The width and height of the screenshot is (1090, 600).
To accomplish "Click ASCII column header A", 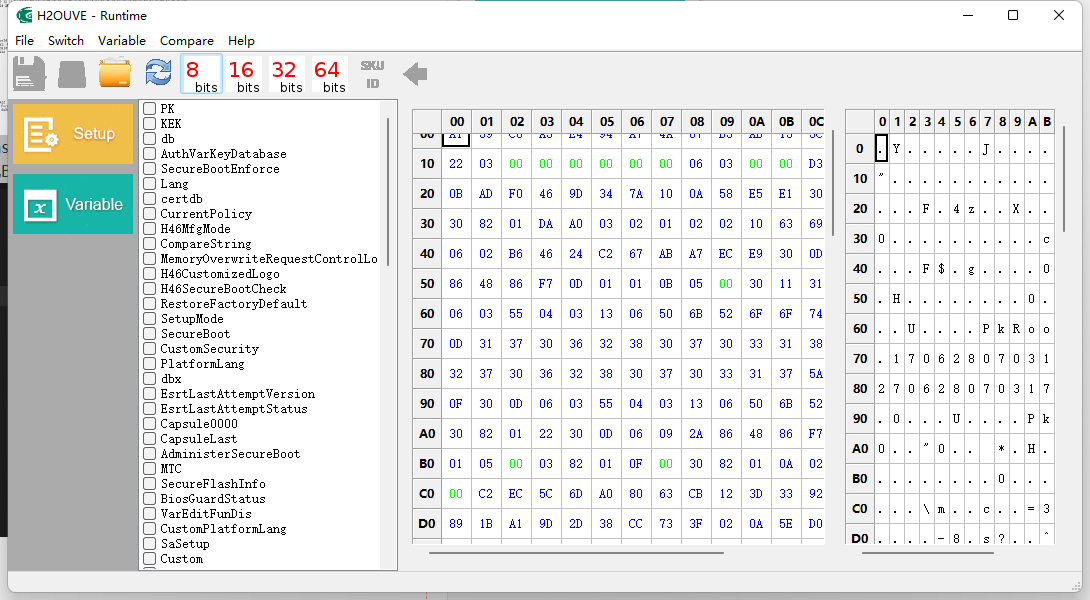I will [x=1032, y=122].
